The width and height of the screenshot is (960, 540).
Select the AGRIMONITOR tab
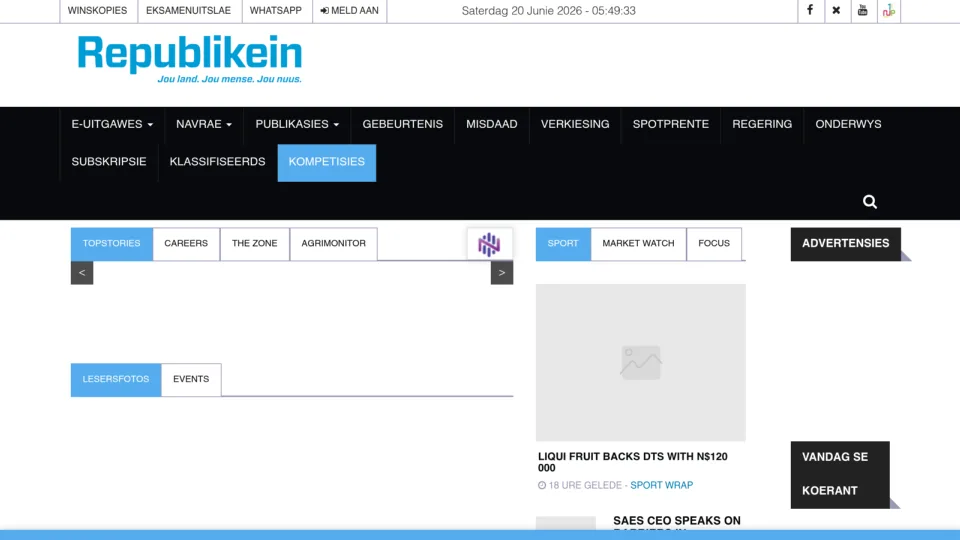coord(334,244)
